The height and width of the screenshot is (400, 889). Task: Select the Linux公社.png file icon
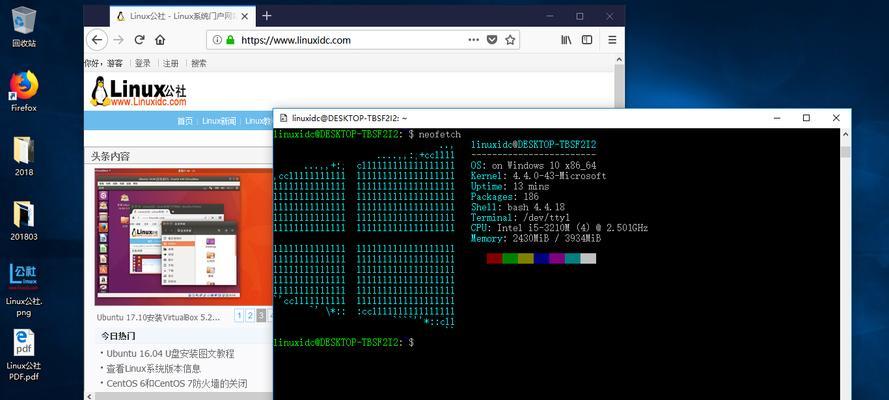tap(24, 290)
